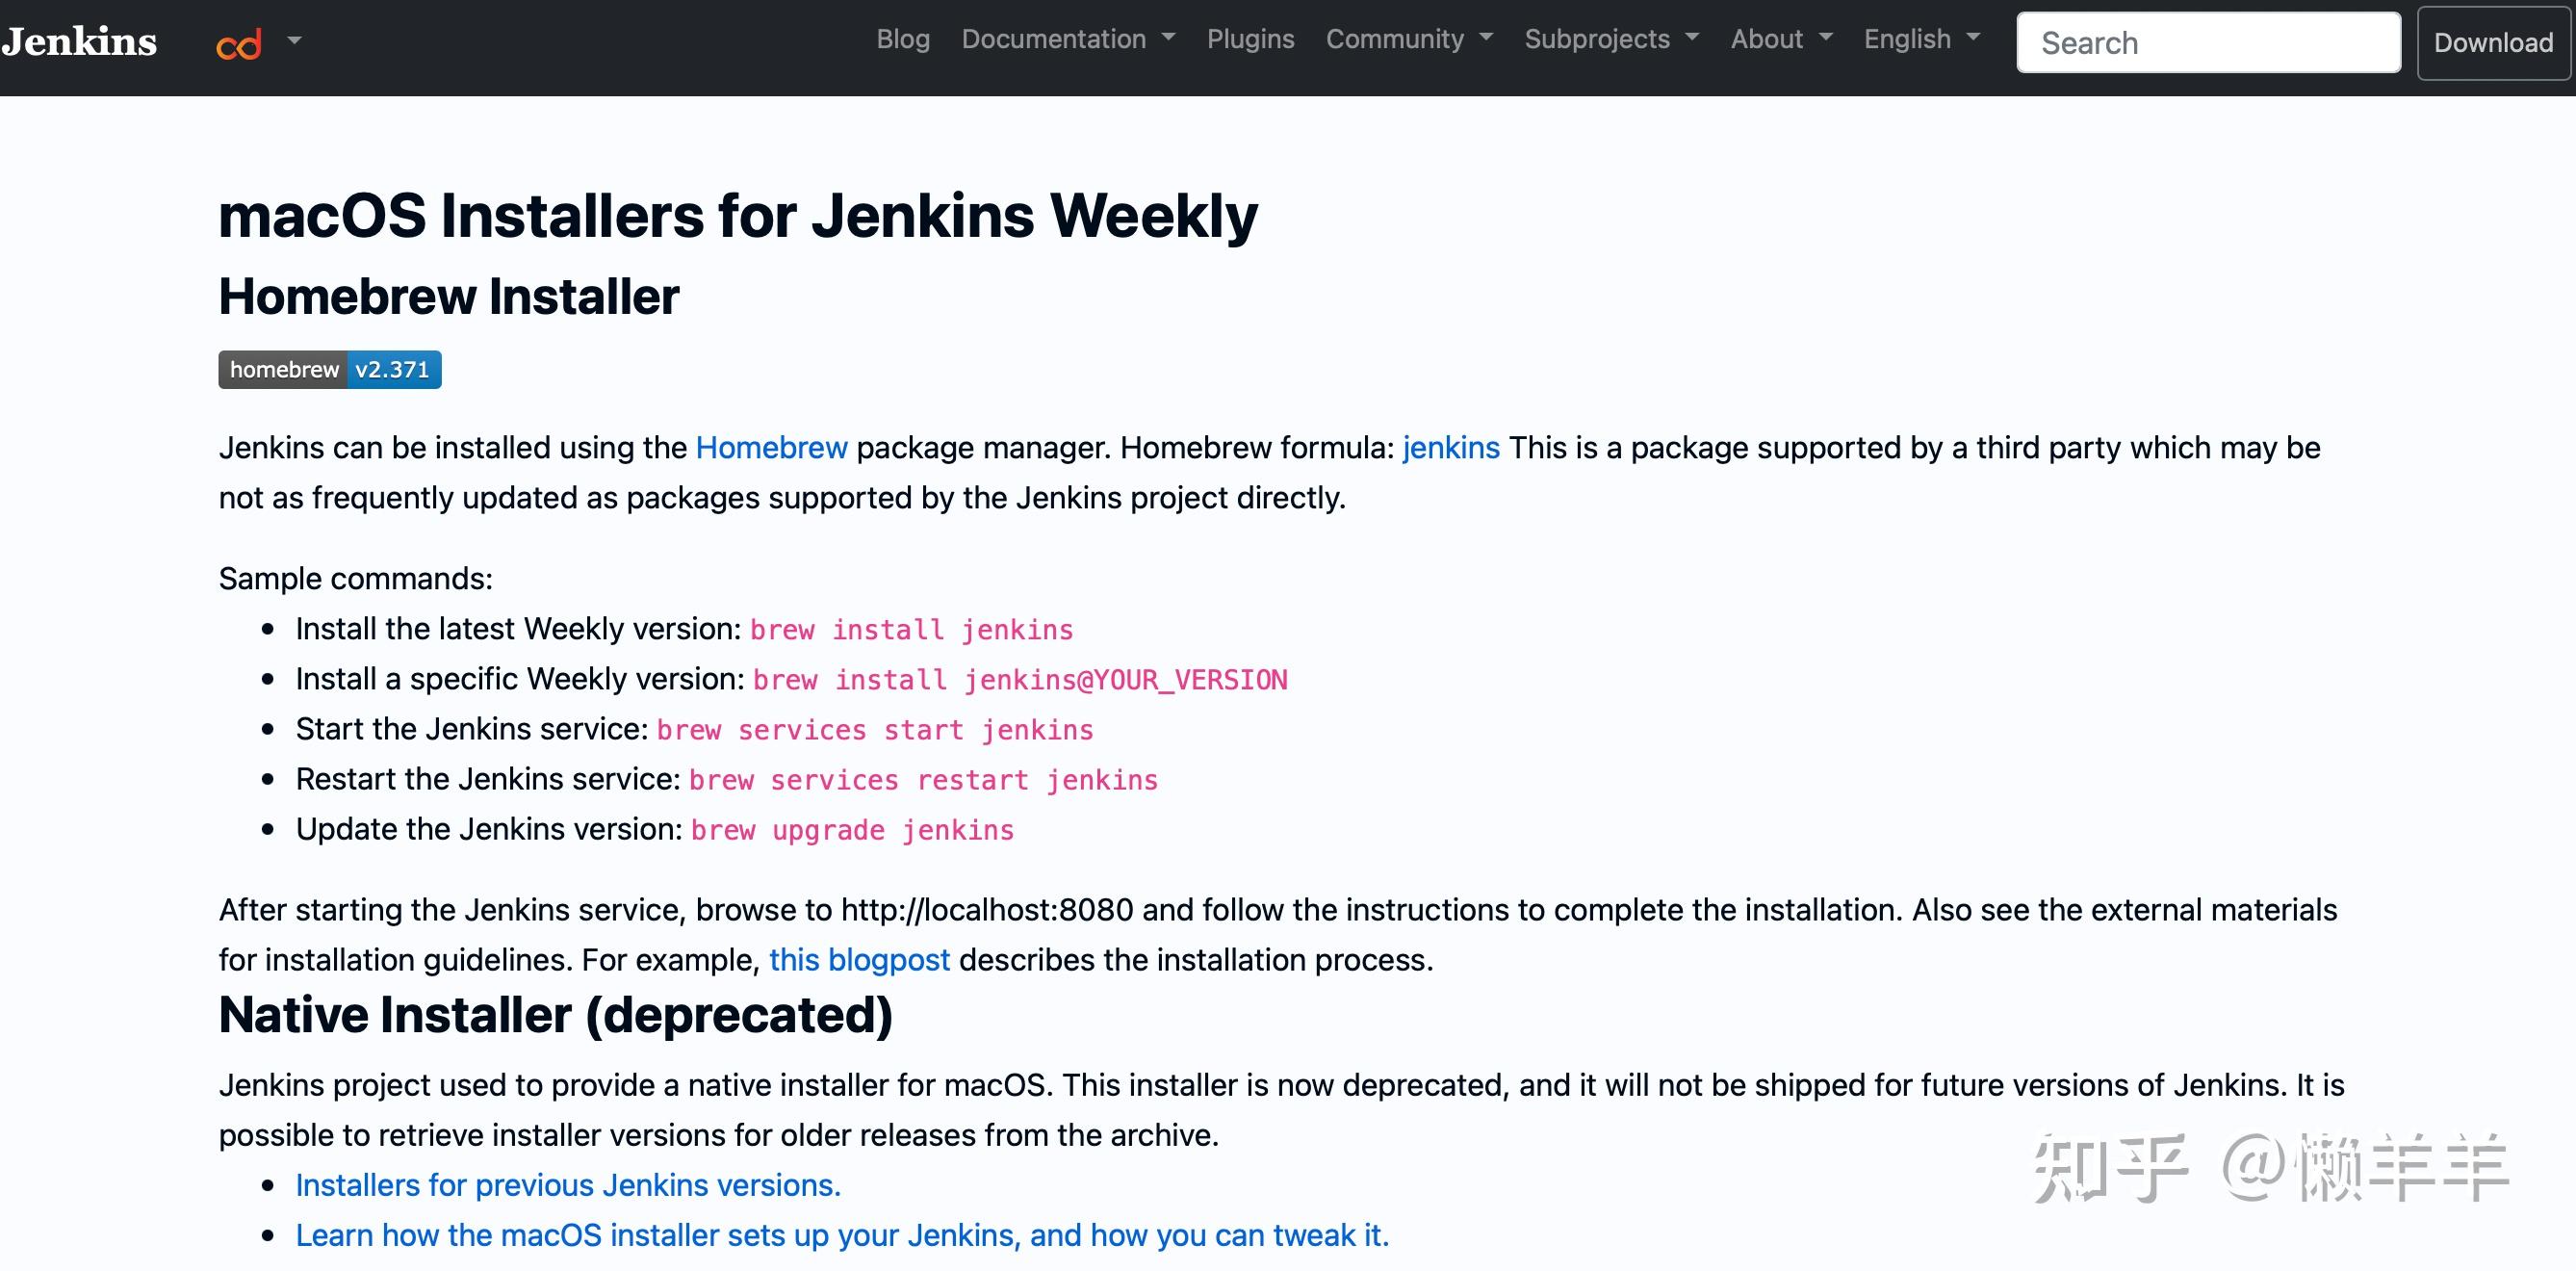Open the Homebrew package manager link
The width and height of the screenshot is (2576, 1271).
771,448
